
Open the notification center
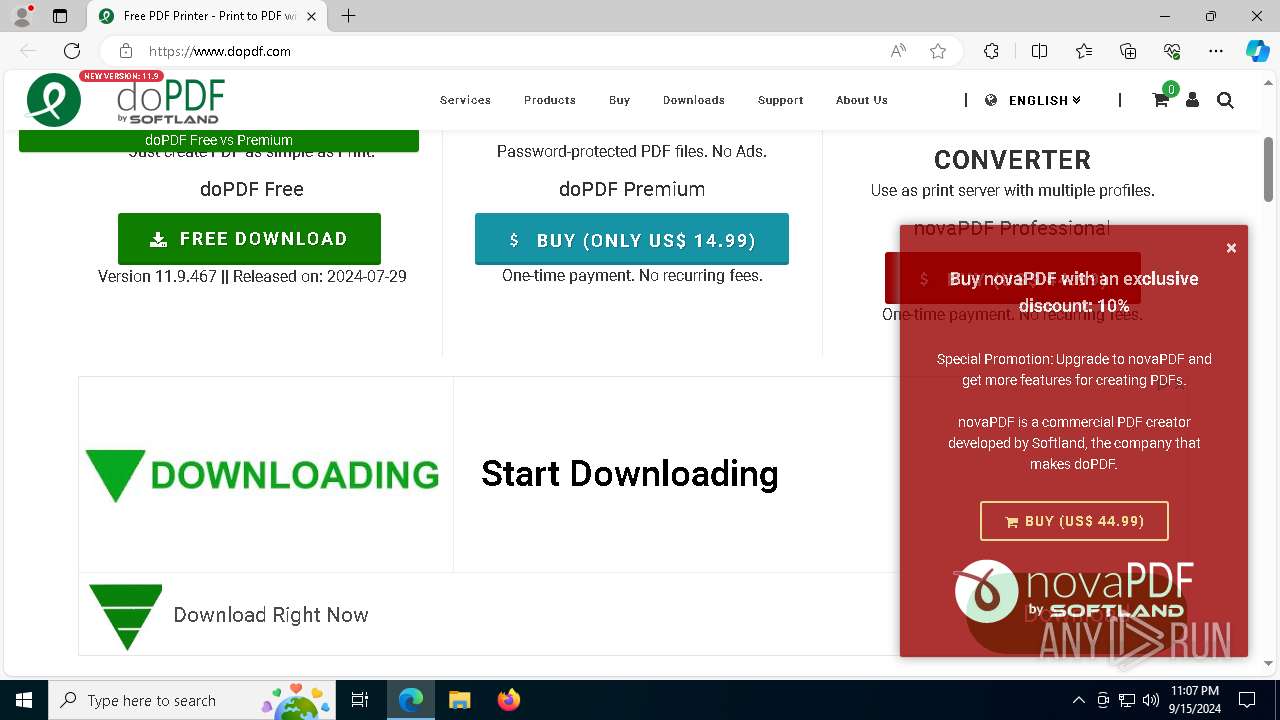click(x=1247, y=700)
